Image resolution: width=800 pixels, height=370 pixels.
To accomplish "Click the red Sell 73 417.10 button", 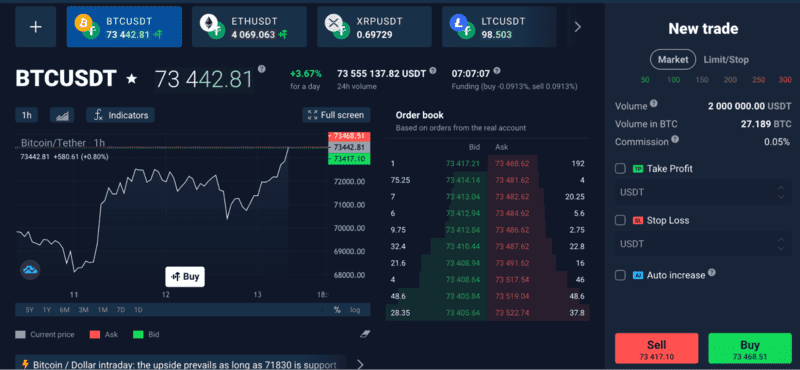I will point(657,349).
